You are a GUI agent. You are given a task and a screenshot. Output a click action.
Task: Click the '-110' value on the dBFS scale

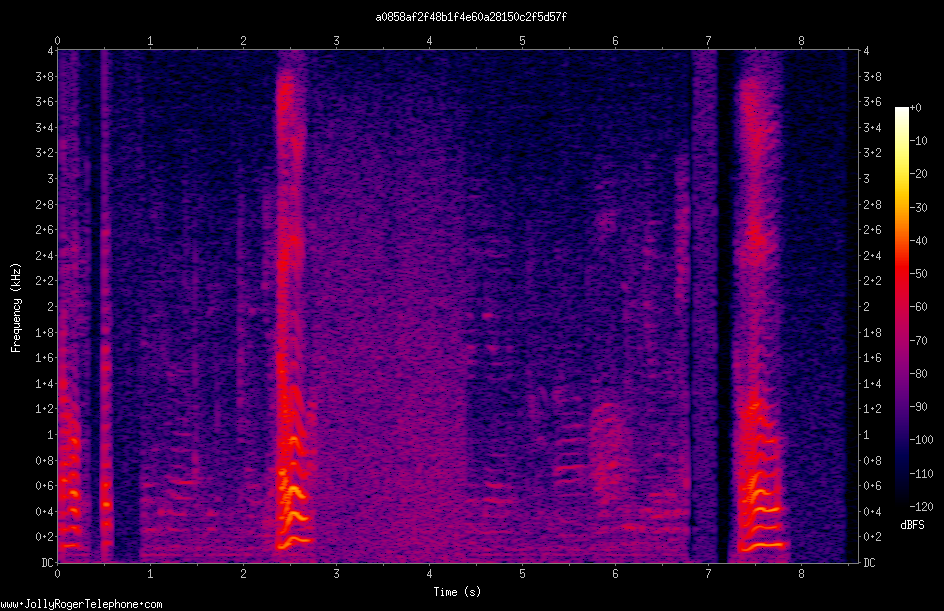[x=921, y=474]
